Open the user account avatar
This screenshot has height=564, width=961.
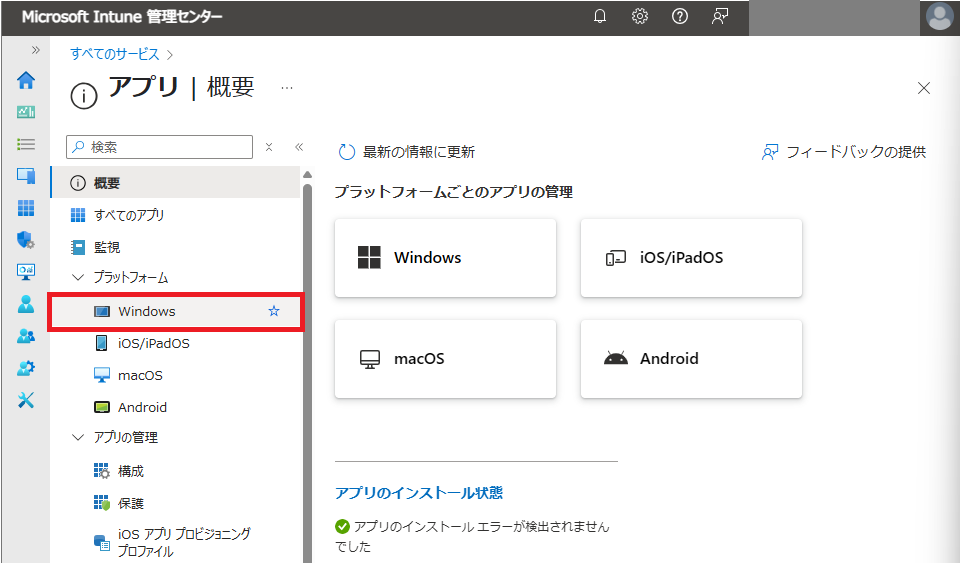click(x=940, y=17)
